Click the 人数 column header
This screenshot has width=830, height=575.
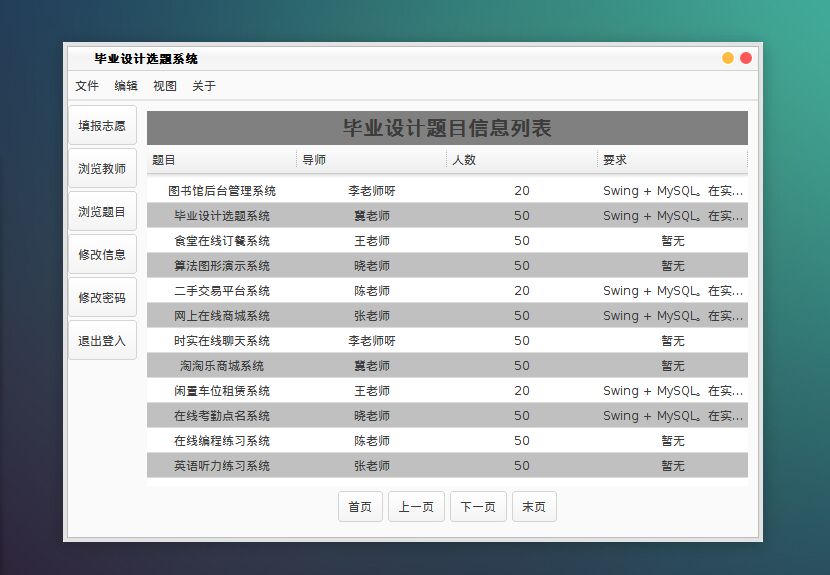[x=522, y=159]
